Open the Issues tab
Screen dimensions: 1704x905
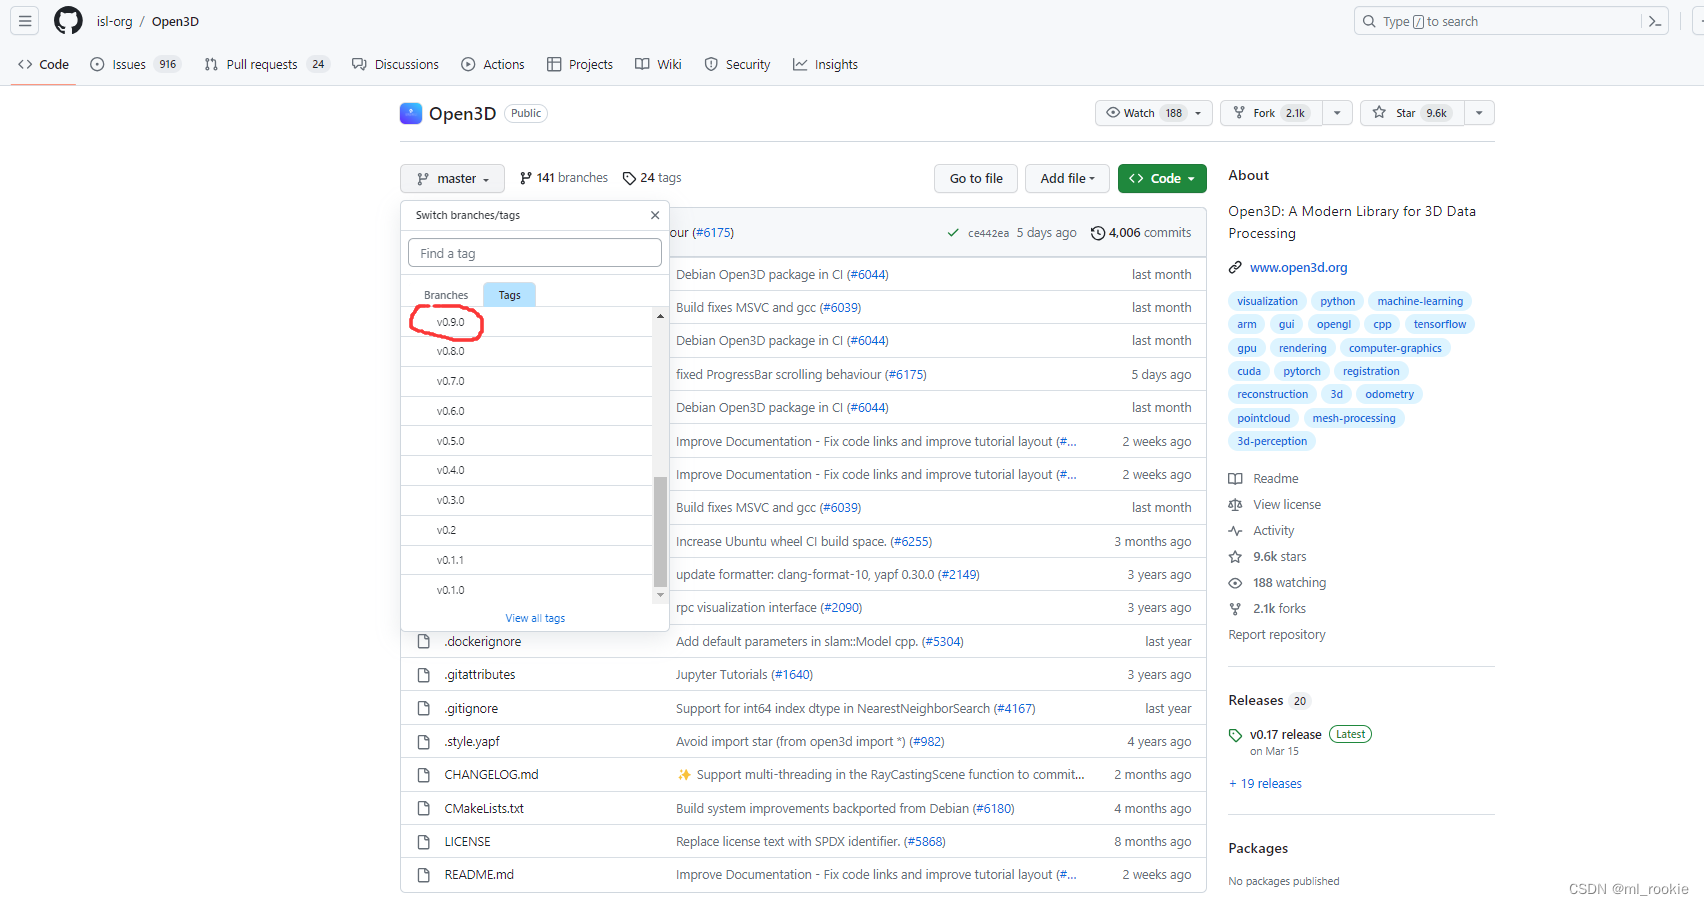[135, 65]
